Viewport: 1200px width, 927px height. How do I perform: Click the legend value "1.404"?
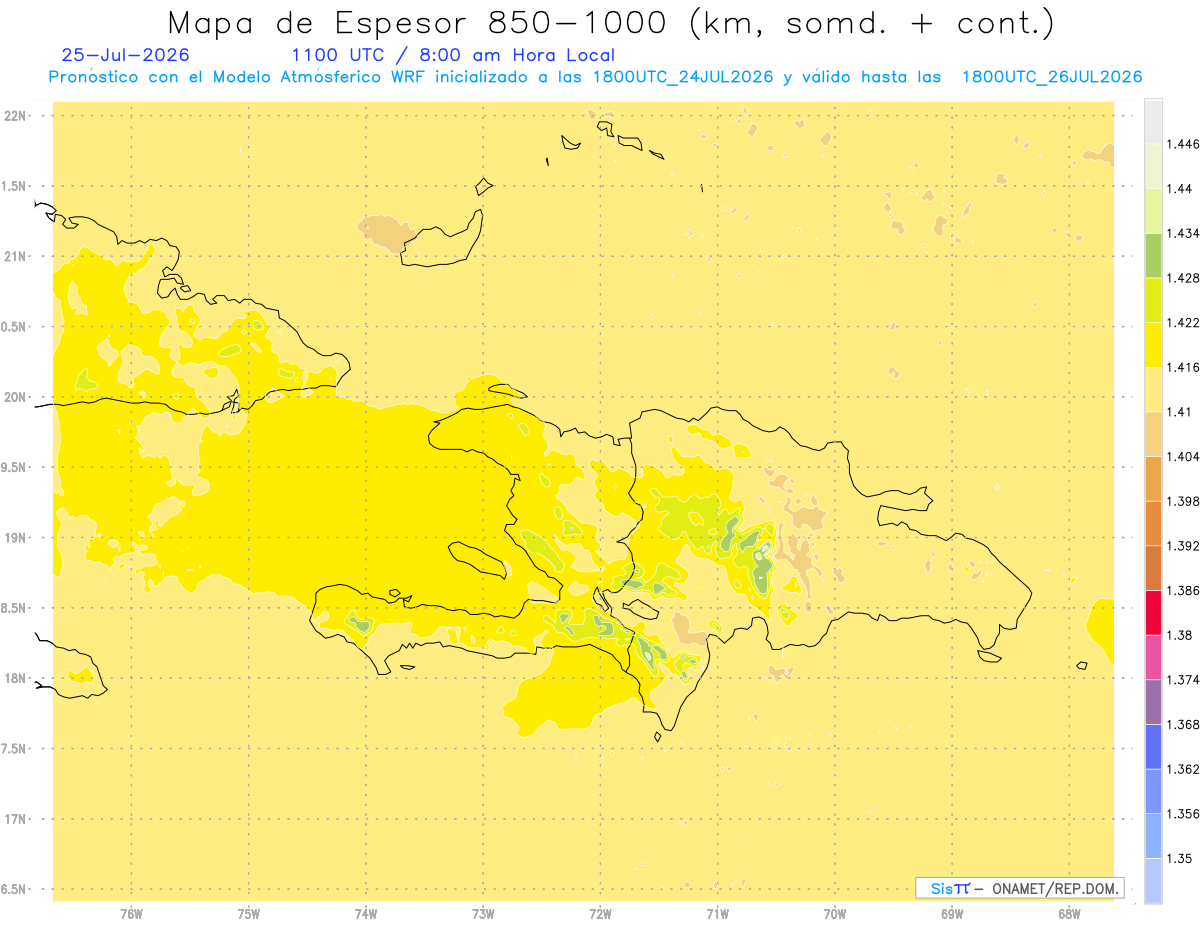pos(1183,456)
